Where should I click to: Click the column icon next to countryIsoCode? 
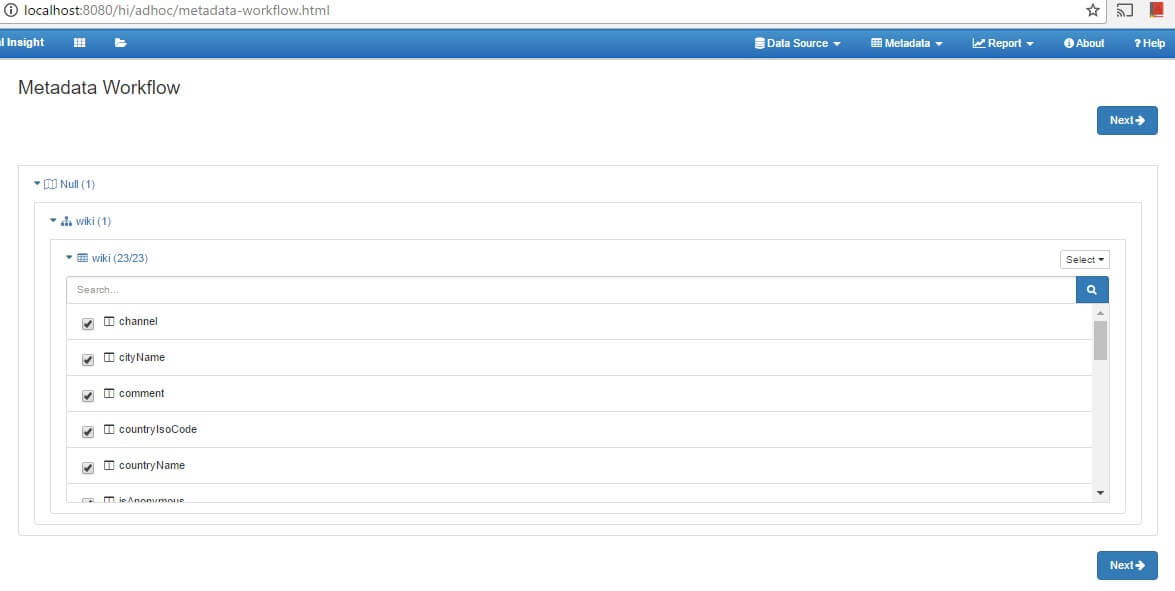(x=109, y=429)
